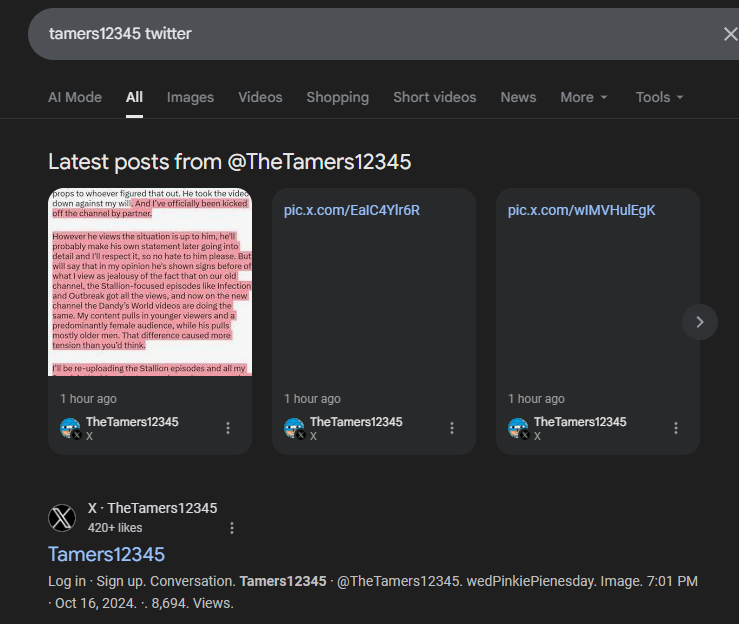This screenshot has height=624, width=739.
Task: Click TheTamers12345 name on the pic.x.com/EaIC4YIr6R card
Action: click(x=356, y=422)
